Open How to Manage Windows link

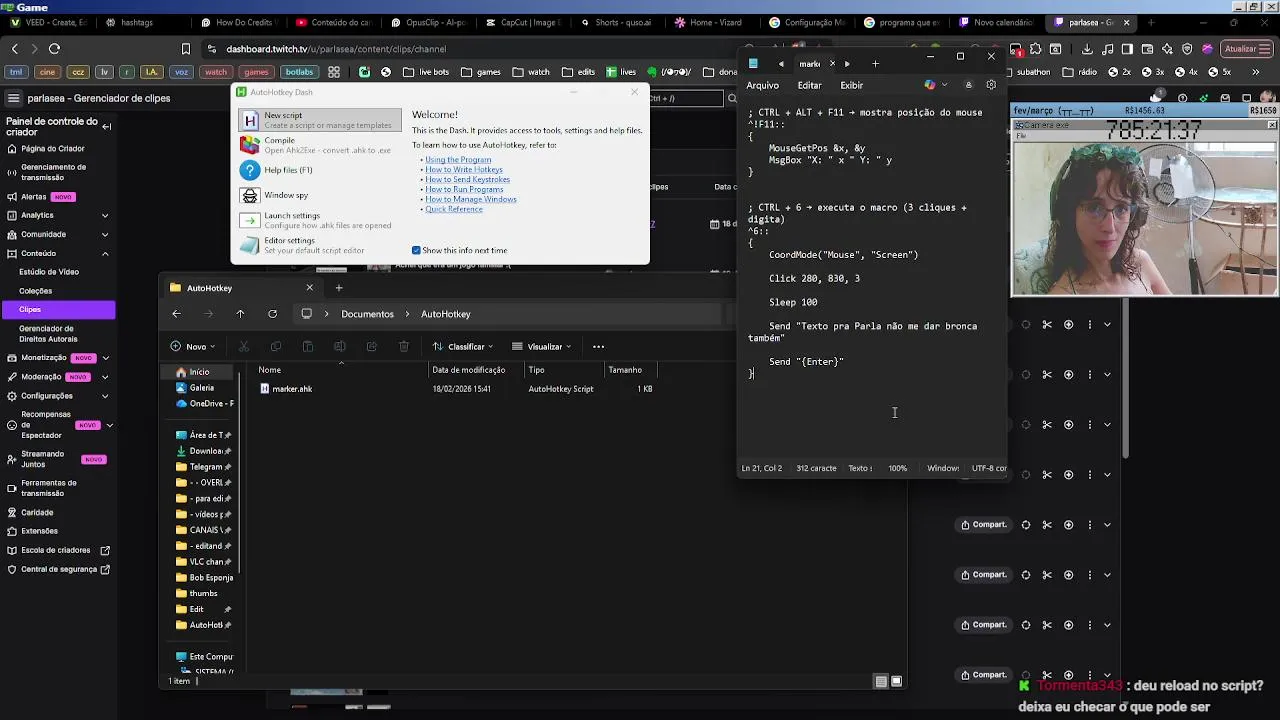coord(471,199)
